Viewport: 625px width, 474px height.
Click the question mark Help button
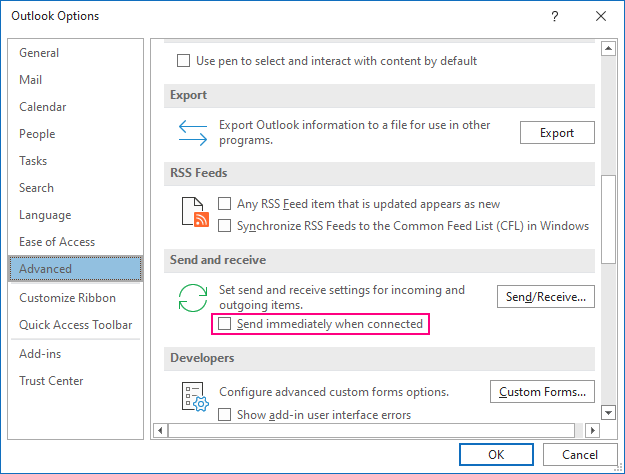tap(554, 16)
